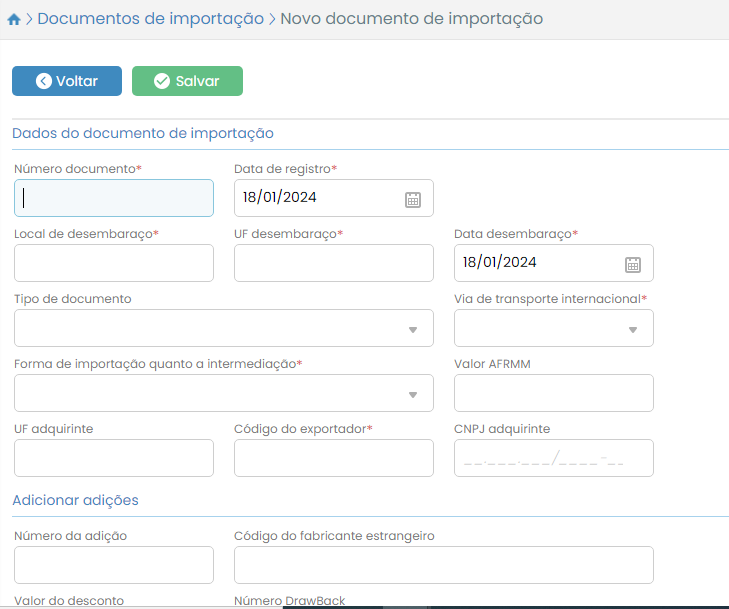Click the Número da adição field

pos(114,565)
